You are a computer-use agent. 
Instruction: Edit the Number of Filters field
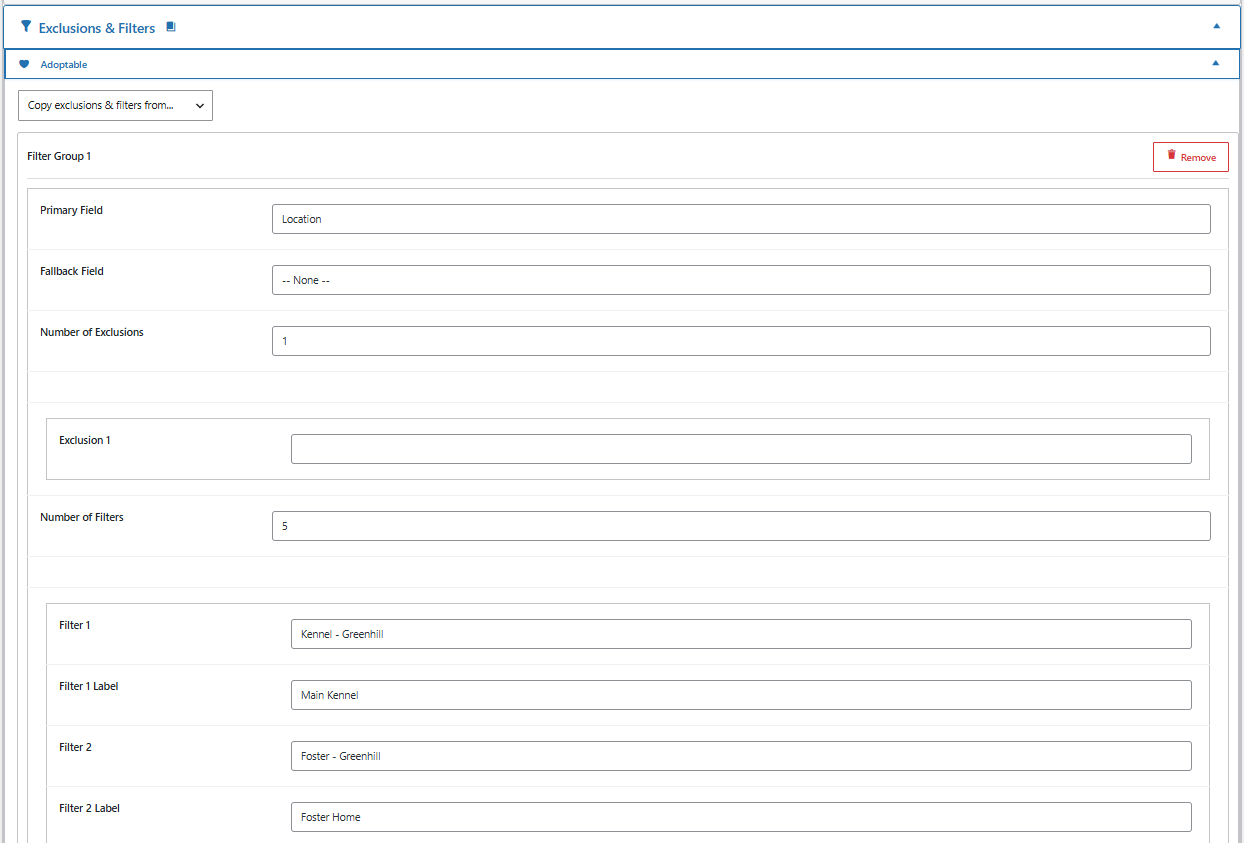[741, 526]
